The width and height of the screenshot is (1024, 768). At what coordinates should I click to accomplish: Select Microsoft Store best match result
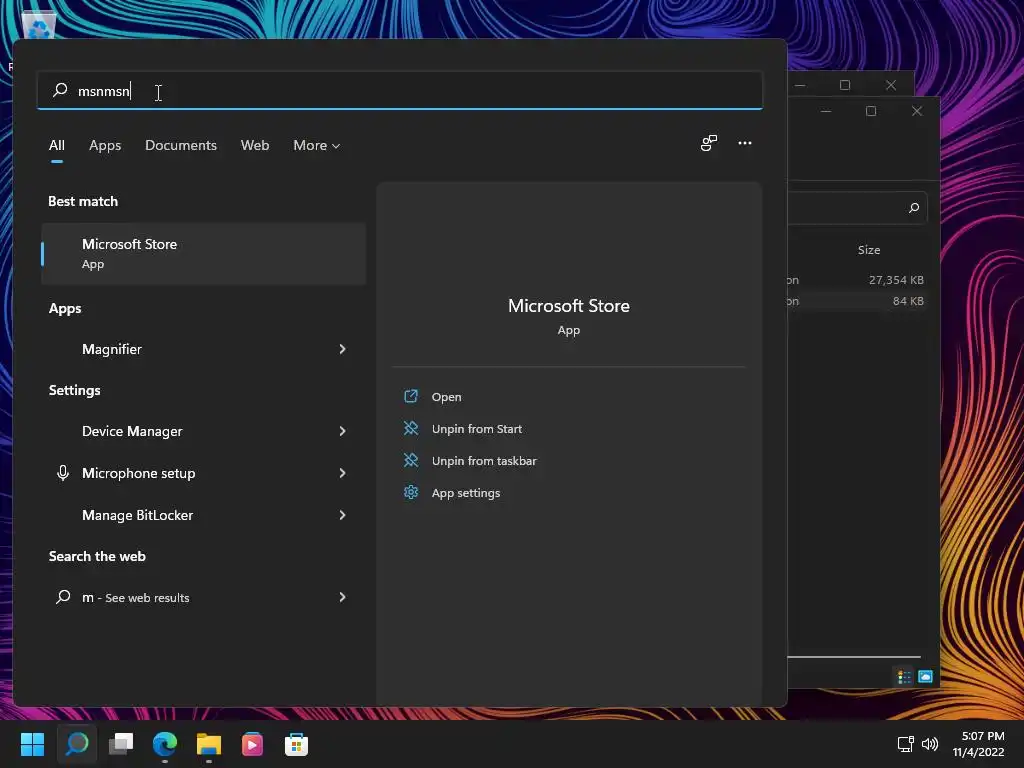(204, 253)
